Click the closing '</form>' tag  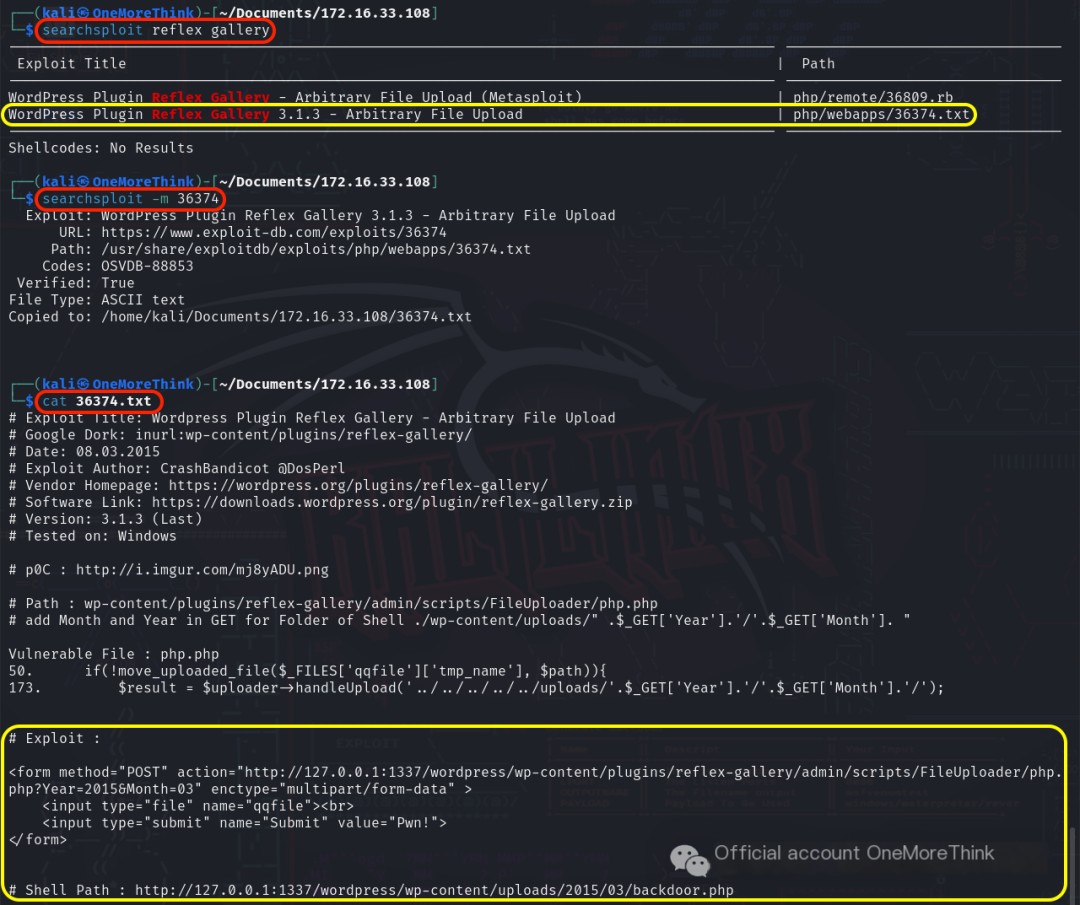37,840
